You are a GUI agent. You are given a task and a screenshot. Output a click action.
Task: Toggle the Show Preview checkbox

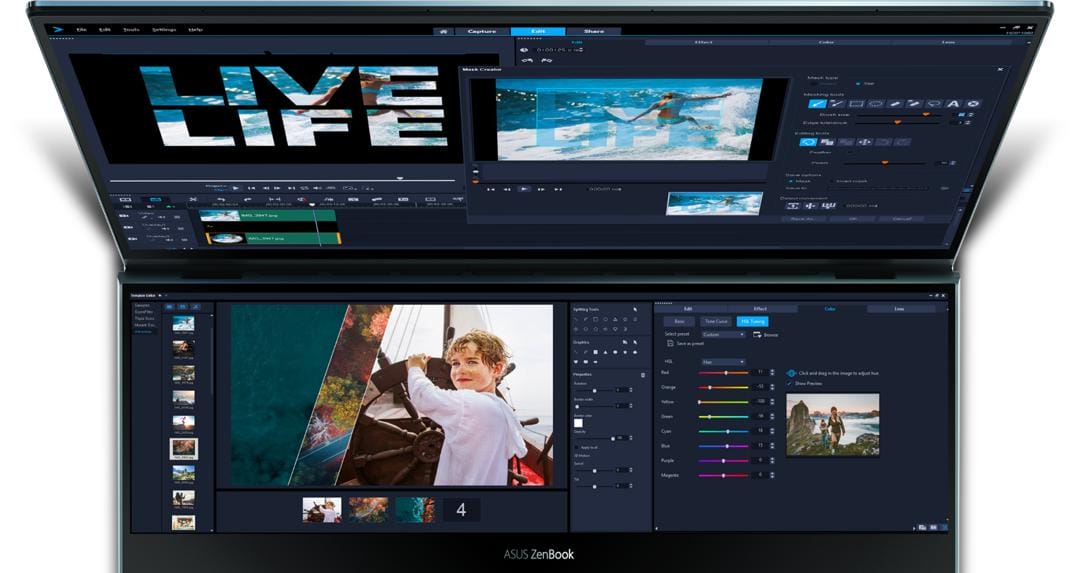pos(790,383)
